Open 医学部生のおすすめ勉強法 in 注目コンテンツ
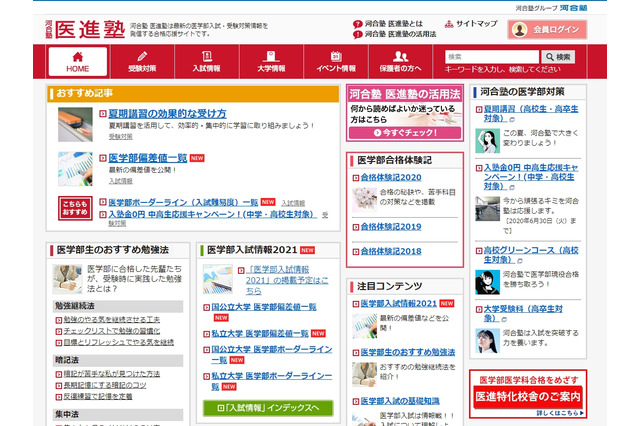 tap(408, 352)
